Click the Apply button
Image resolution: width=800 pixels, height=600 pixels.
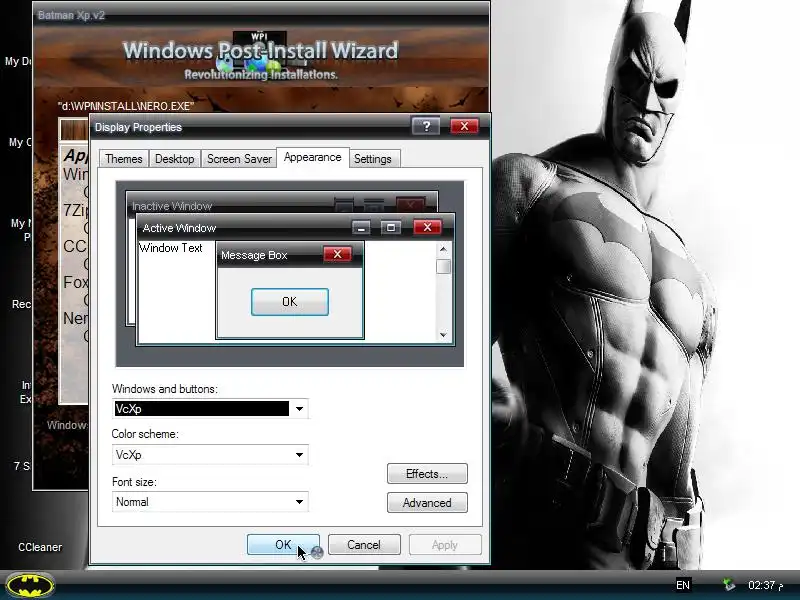point(445,544)
